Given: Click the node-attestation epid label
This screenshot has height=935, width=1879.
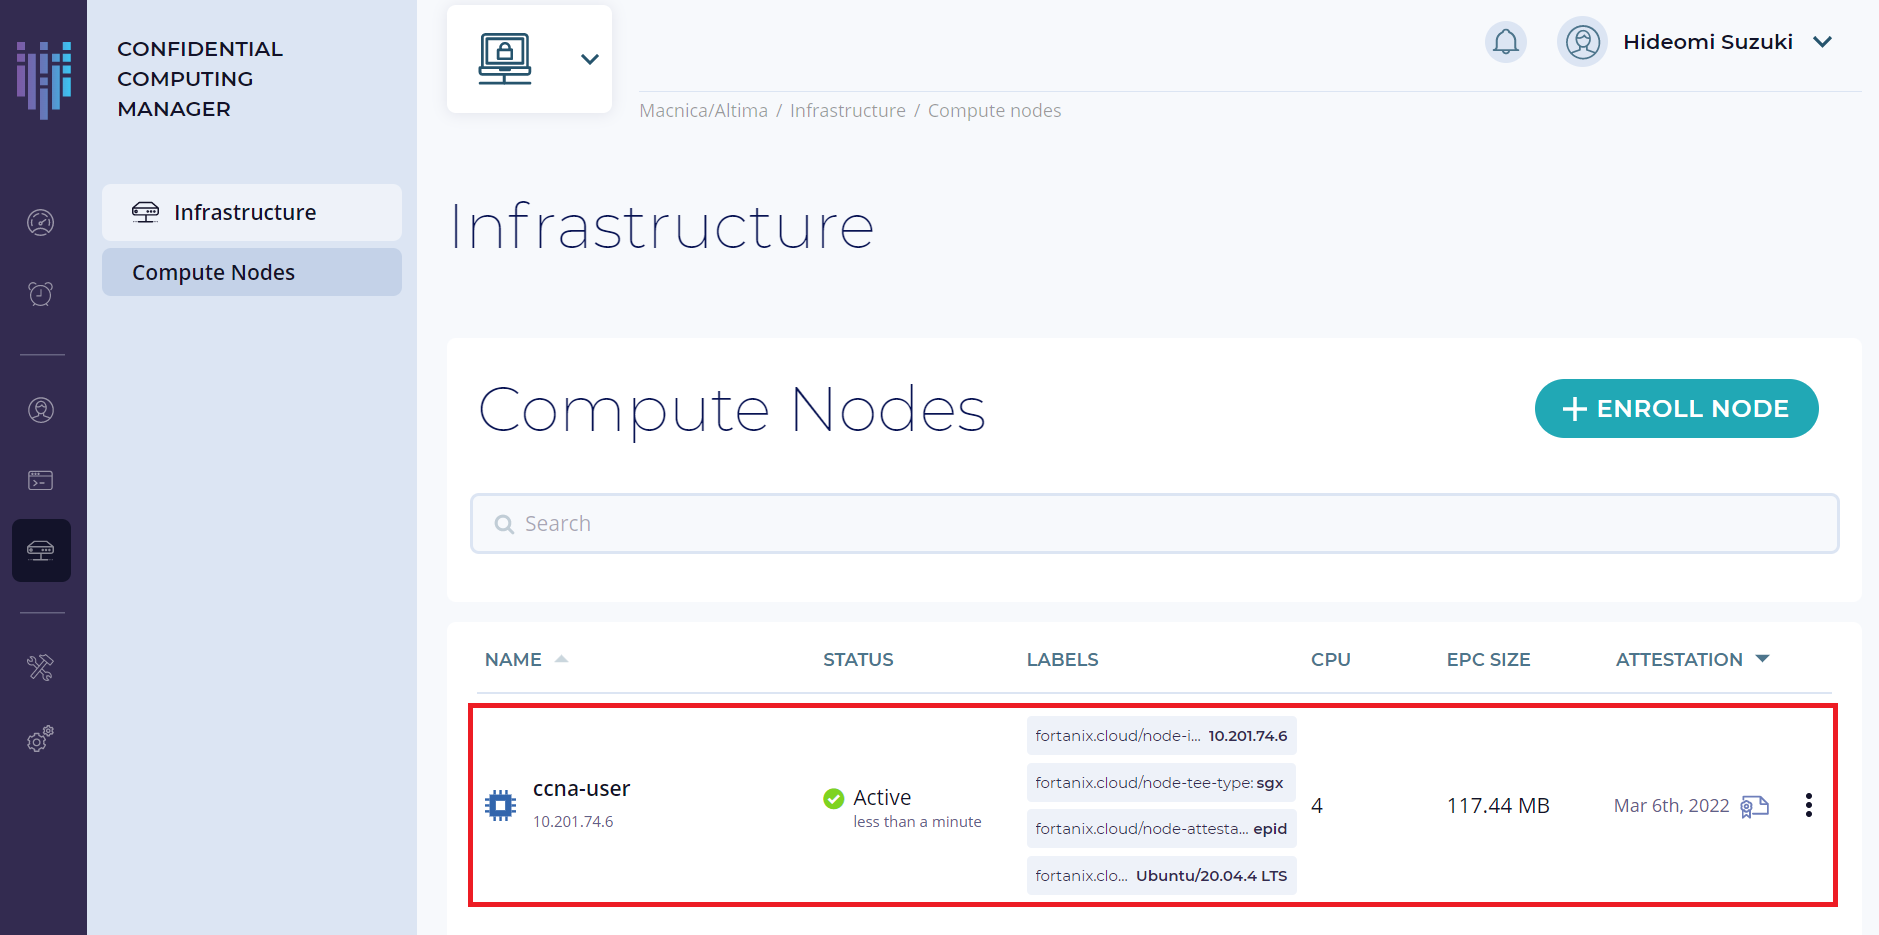Looking at the screenshot, I should pyautogui.click(x=1162, y=829).
